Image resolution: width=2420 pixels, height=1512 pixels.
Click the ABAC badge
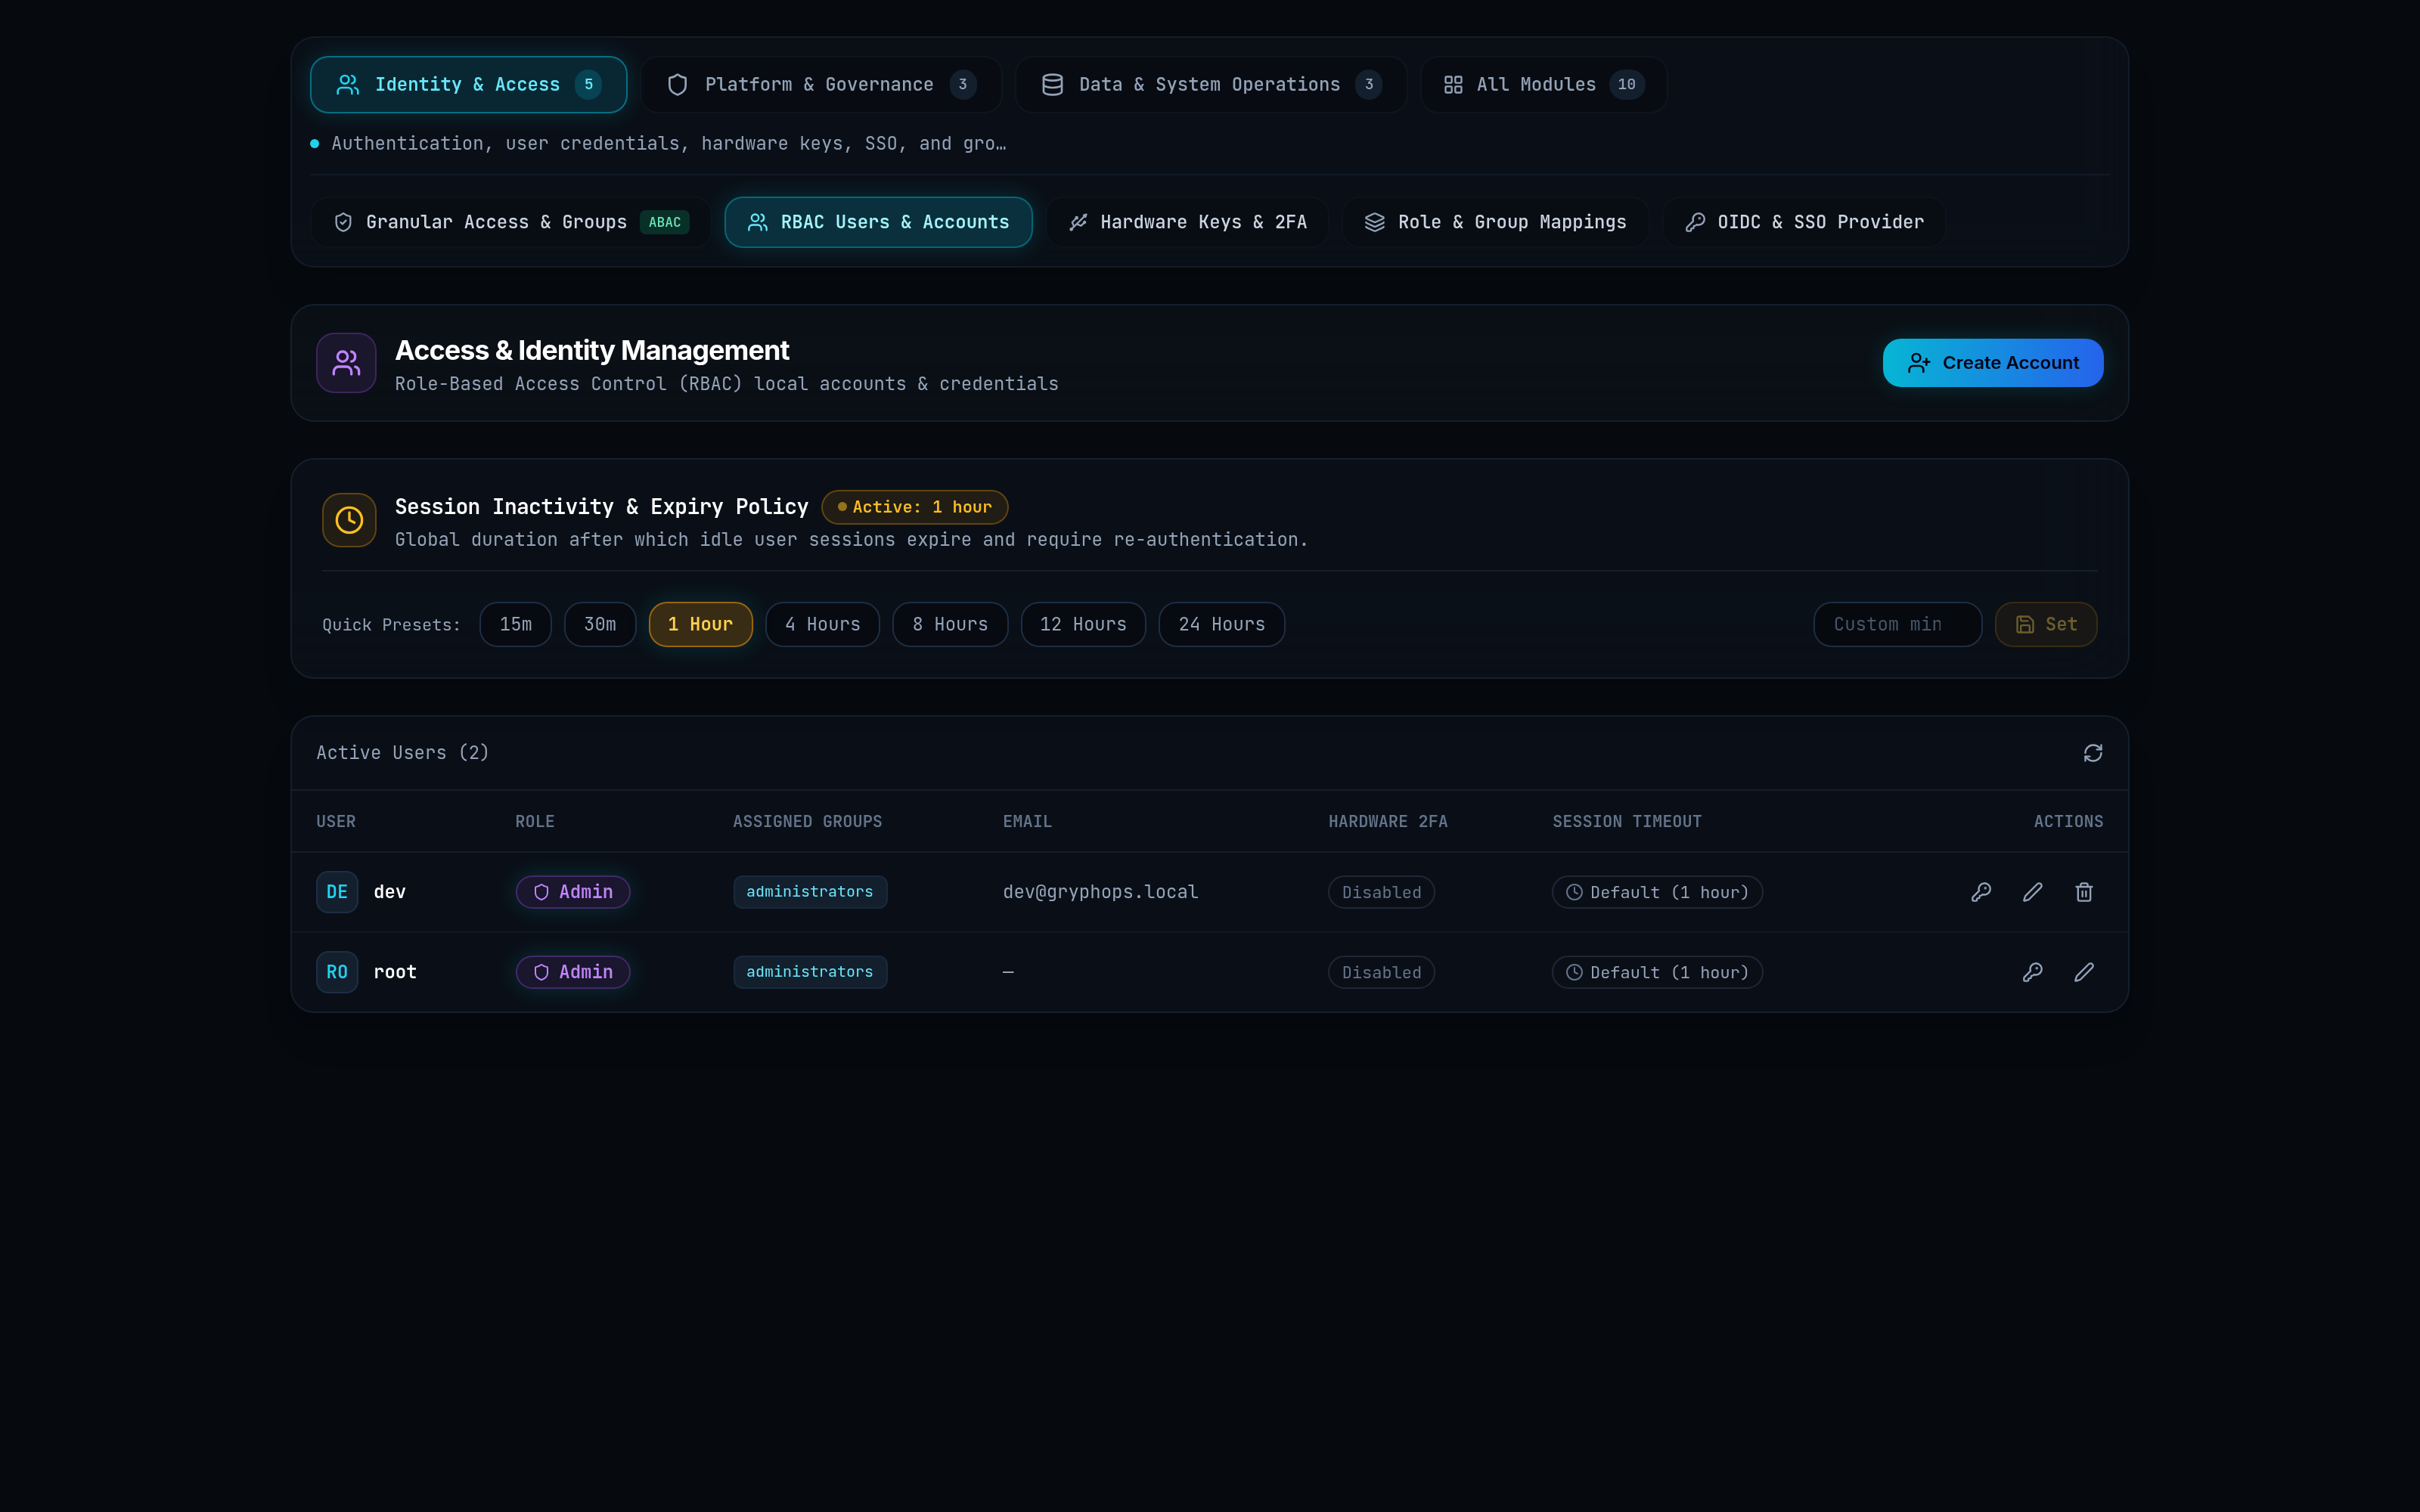tap(664, 222)
